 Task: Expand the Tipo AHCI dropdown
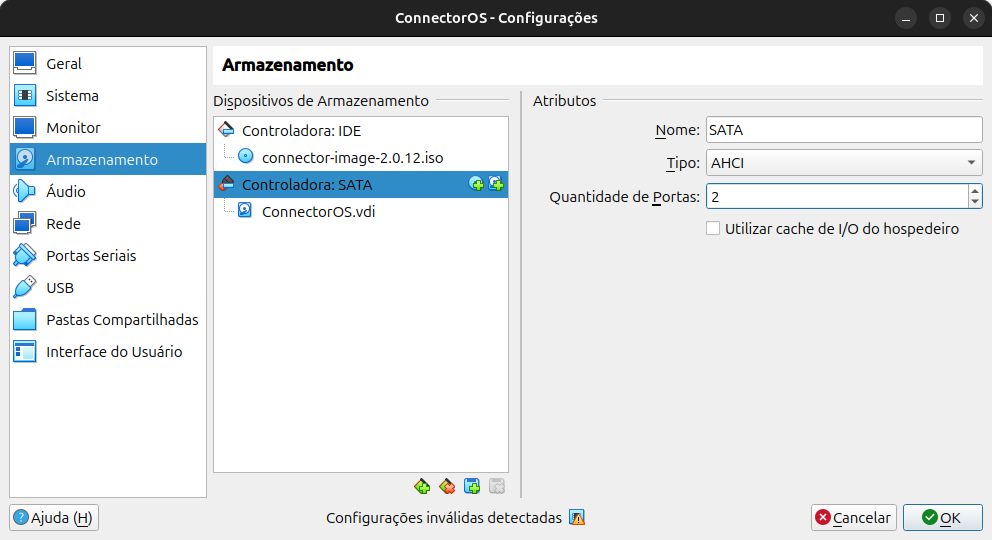[x=844, y=163]
